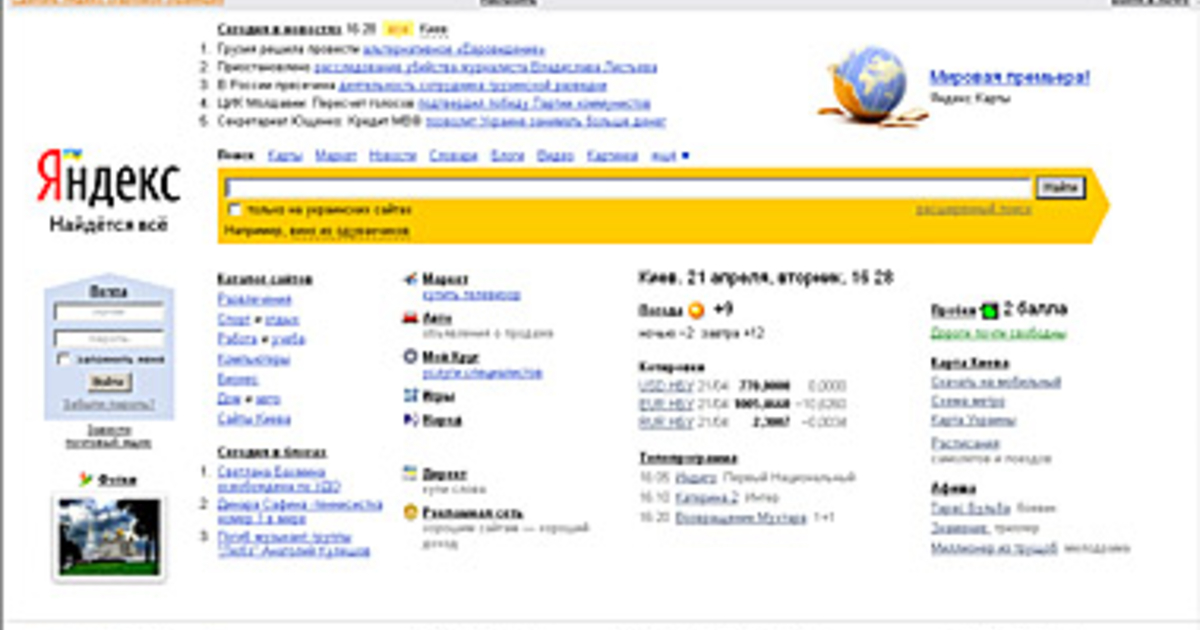Click the Yandex Market icon

(410, 279)
